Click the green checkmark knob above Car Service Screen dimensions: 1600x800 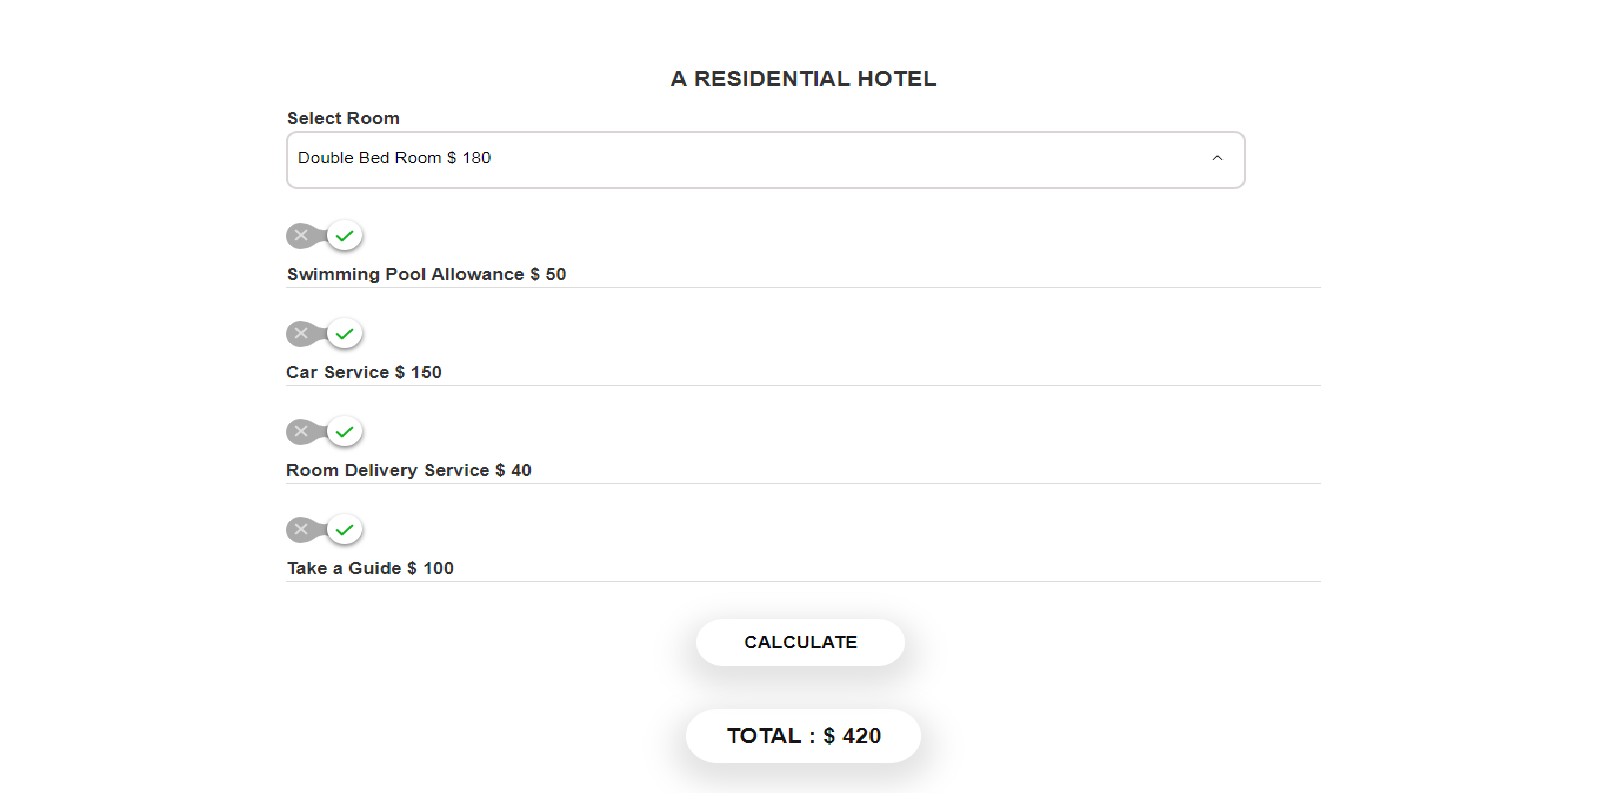click(x=345, y=334)
